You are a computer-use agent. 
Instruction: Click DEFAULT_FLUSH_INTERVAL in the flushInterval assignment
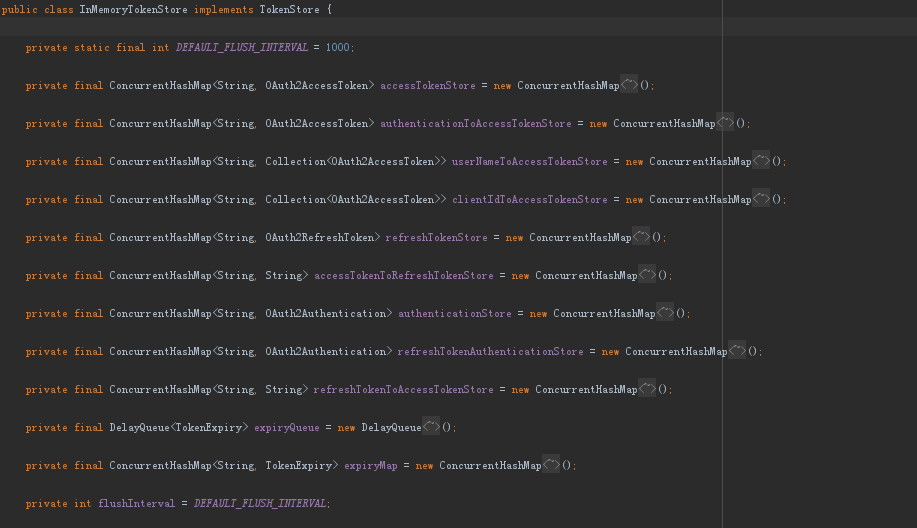pyautogui.click(x=260, y=503)
